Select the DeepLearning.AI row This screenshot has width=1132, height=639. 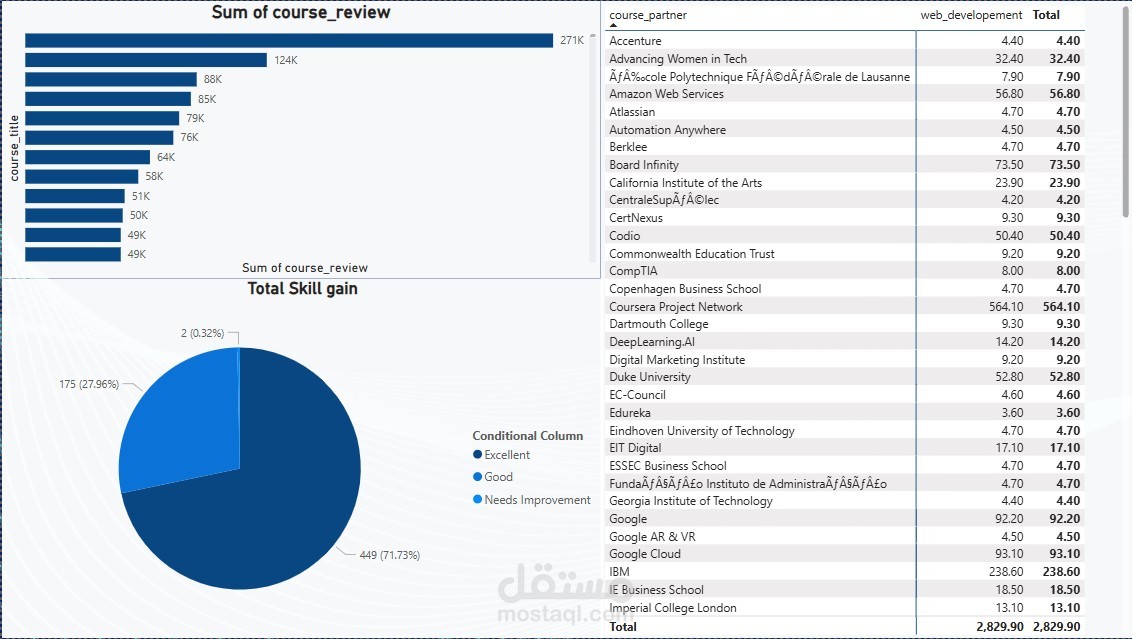point(844,342)
